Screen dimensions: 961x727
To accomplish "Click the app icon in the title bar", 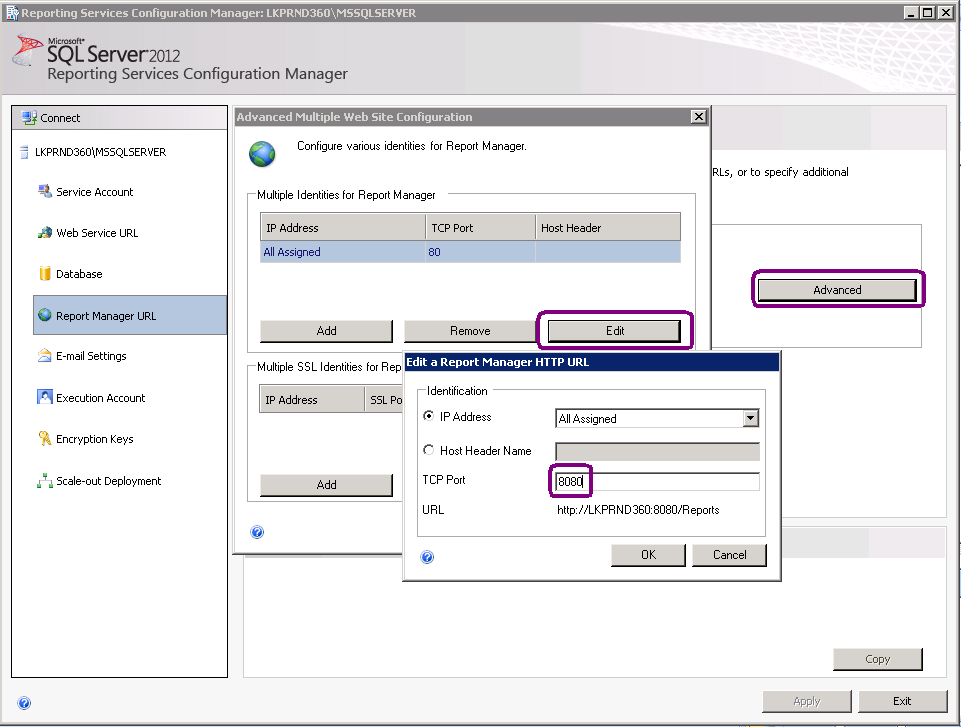I will (x=12, y=12).
